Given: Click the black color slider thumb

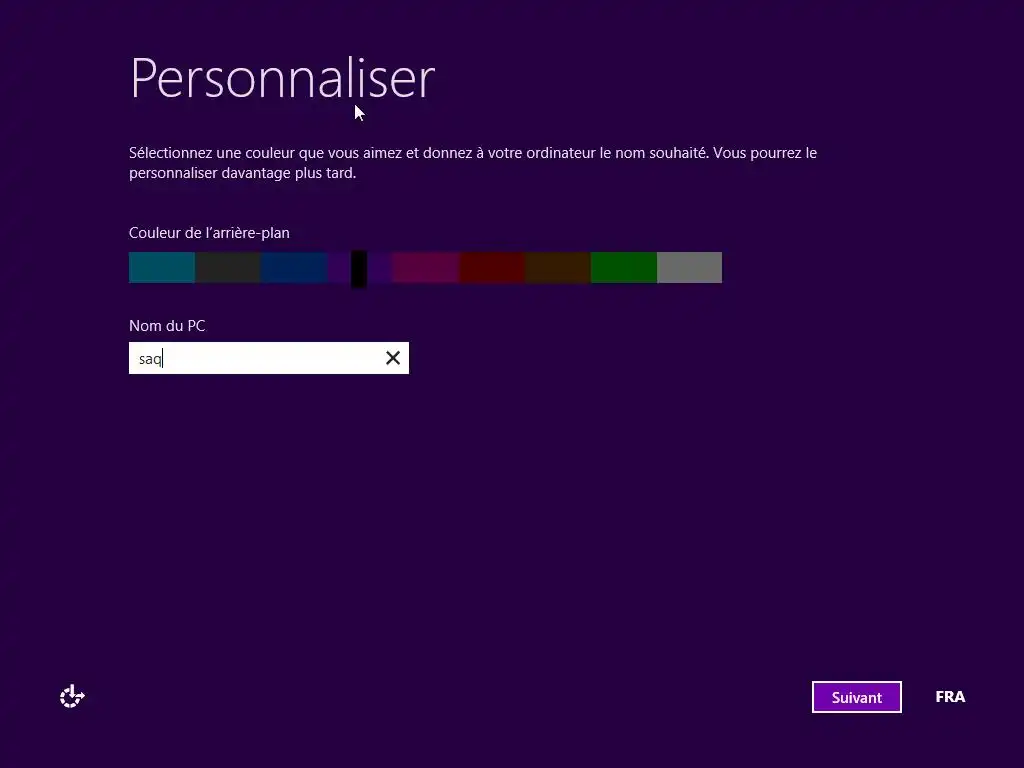Looking at the screenshot, I should pos(359,268).
